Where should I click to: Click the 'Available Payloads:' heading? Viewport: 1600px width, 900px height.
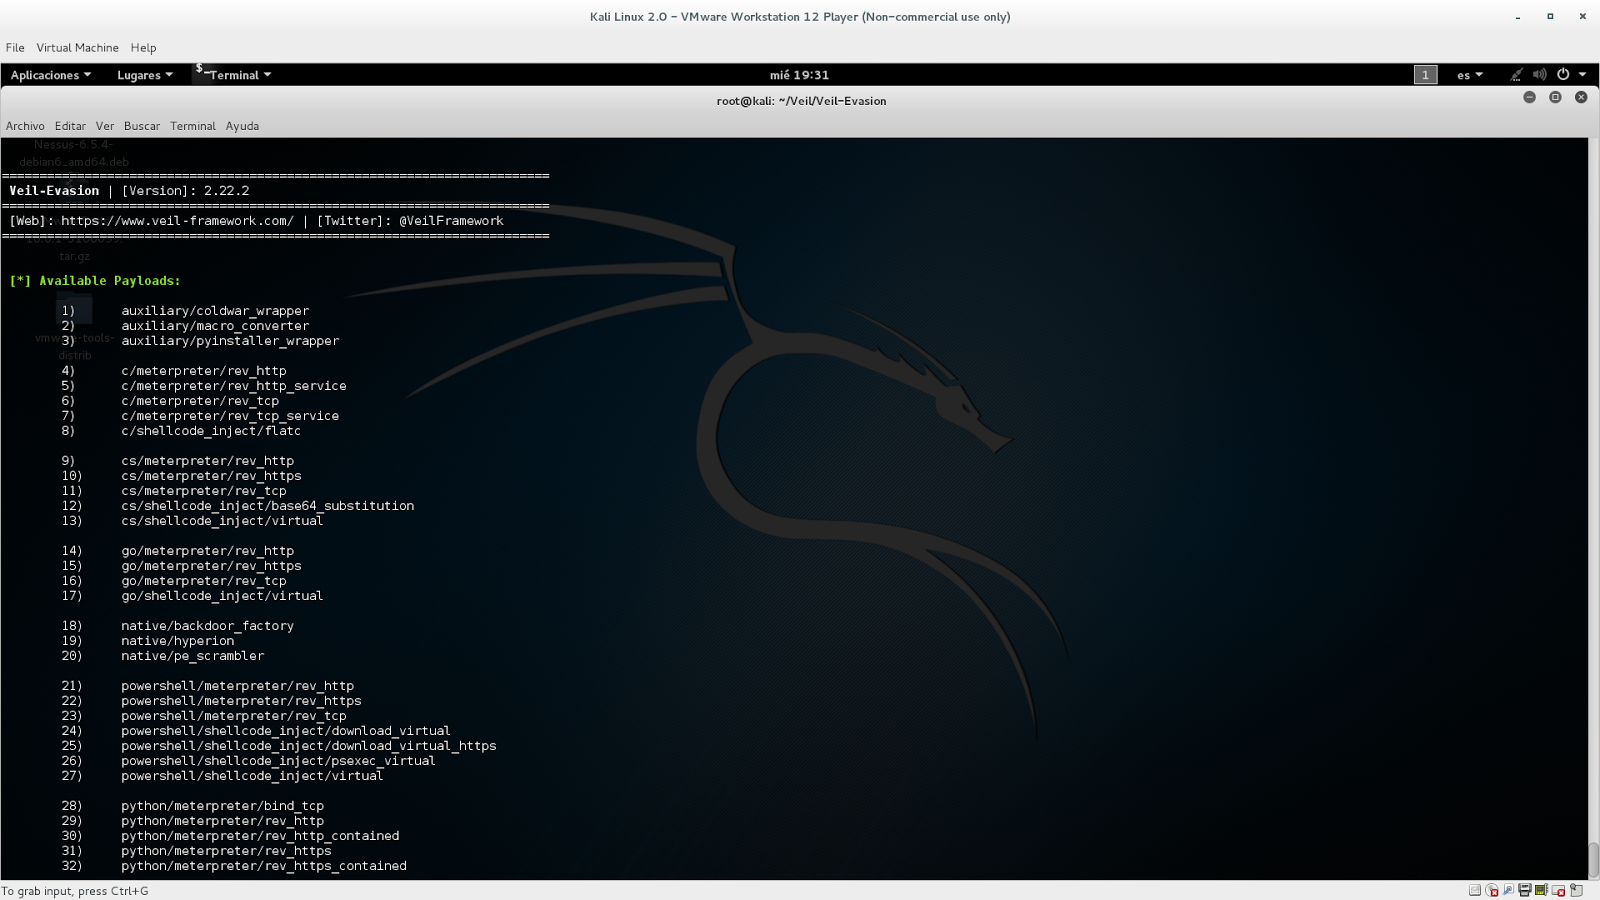(x=110, y=281)
